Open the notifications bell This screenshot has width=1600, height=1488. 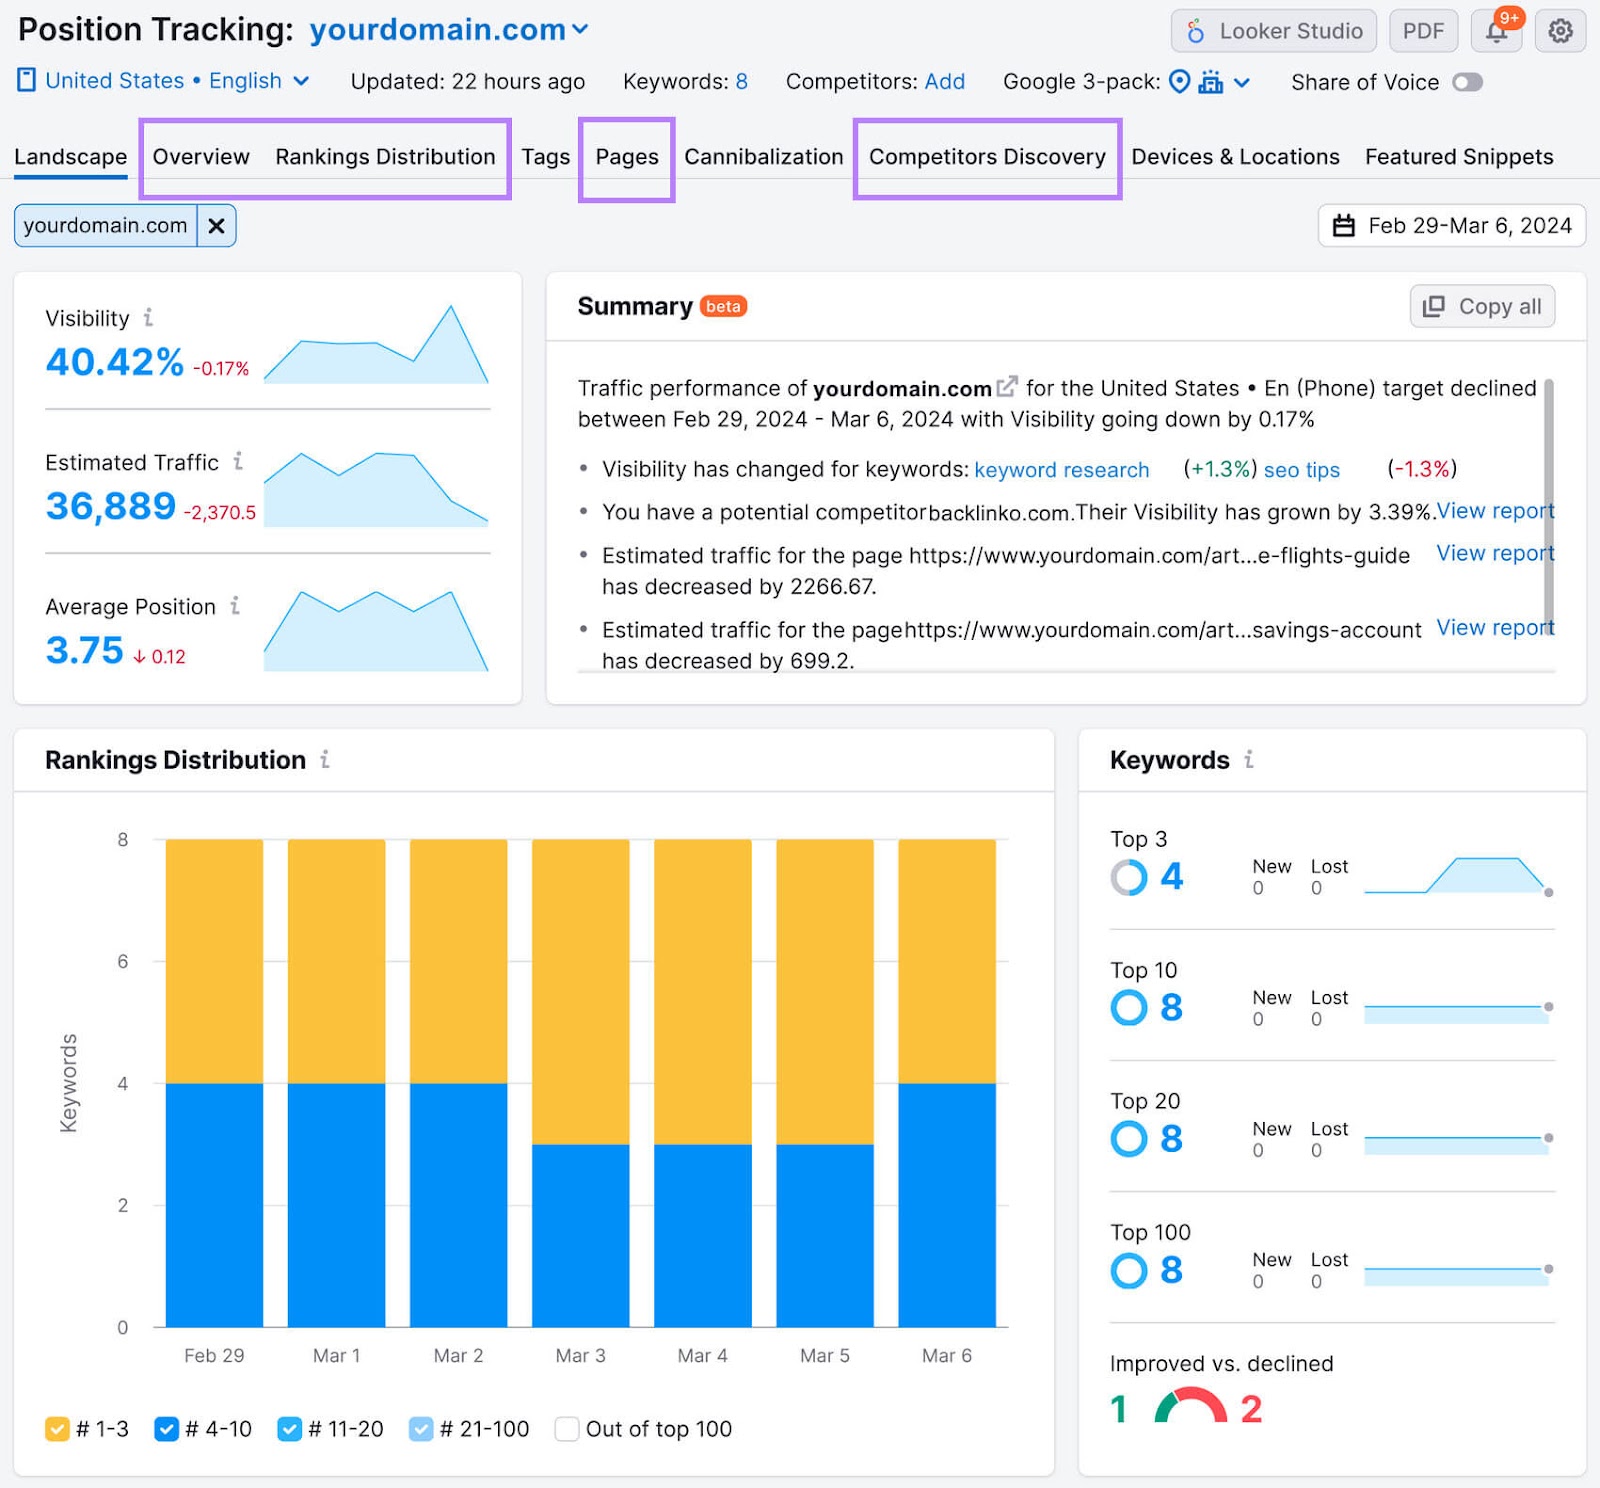[1497, 30]
